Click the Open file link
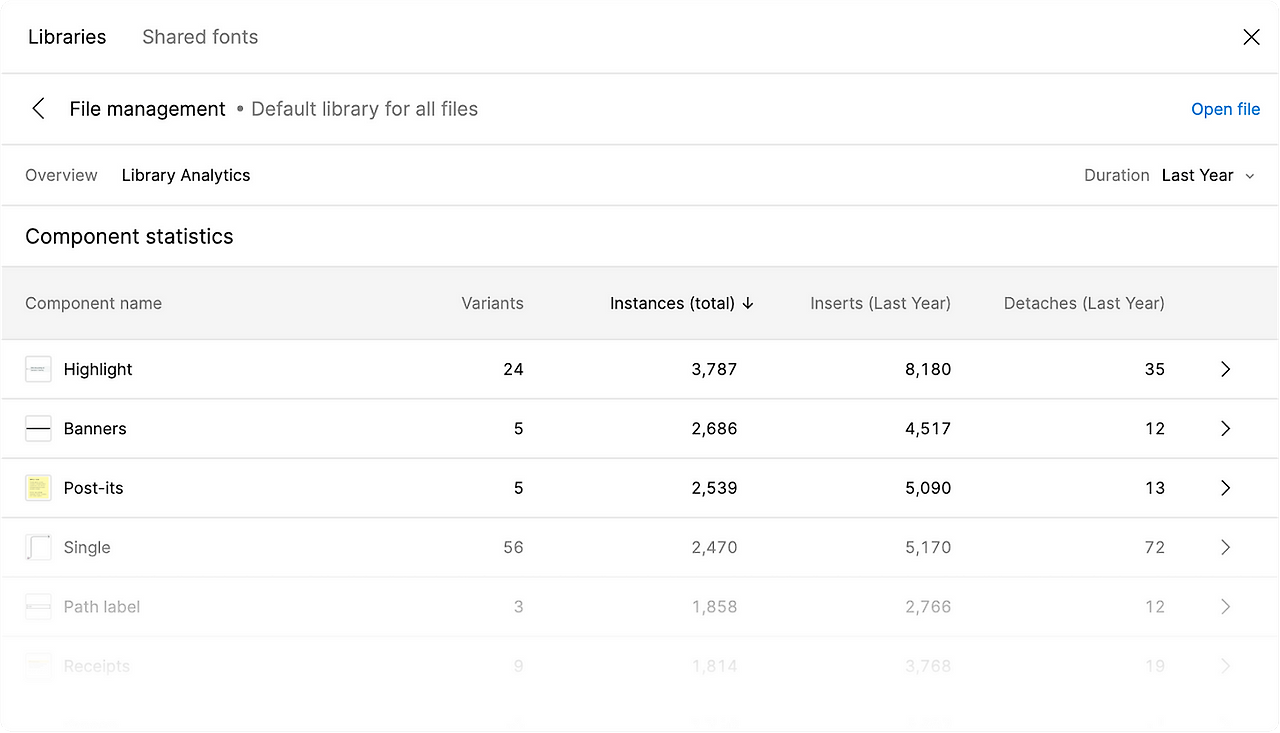Viewport: 1280px width, 733px height. (1225, 109)
